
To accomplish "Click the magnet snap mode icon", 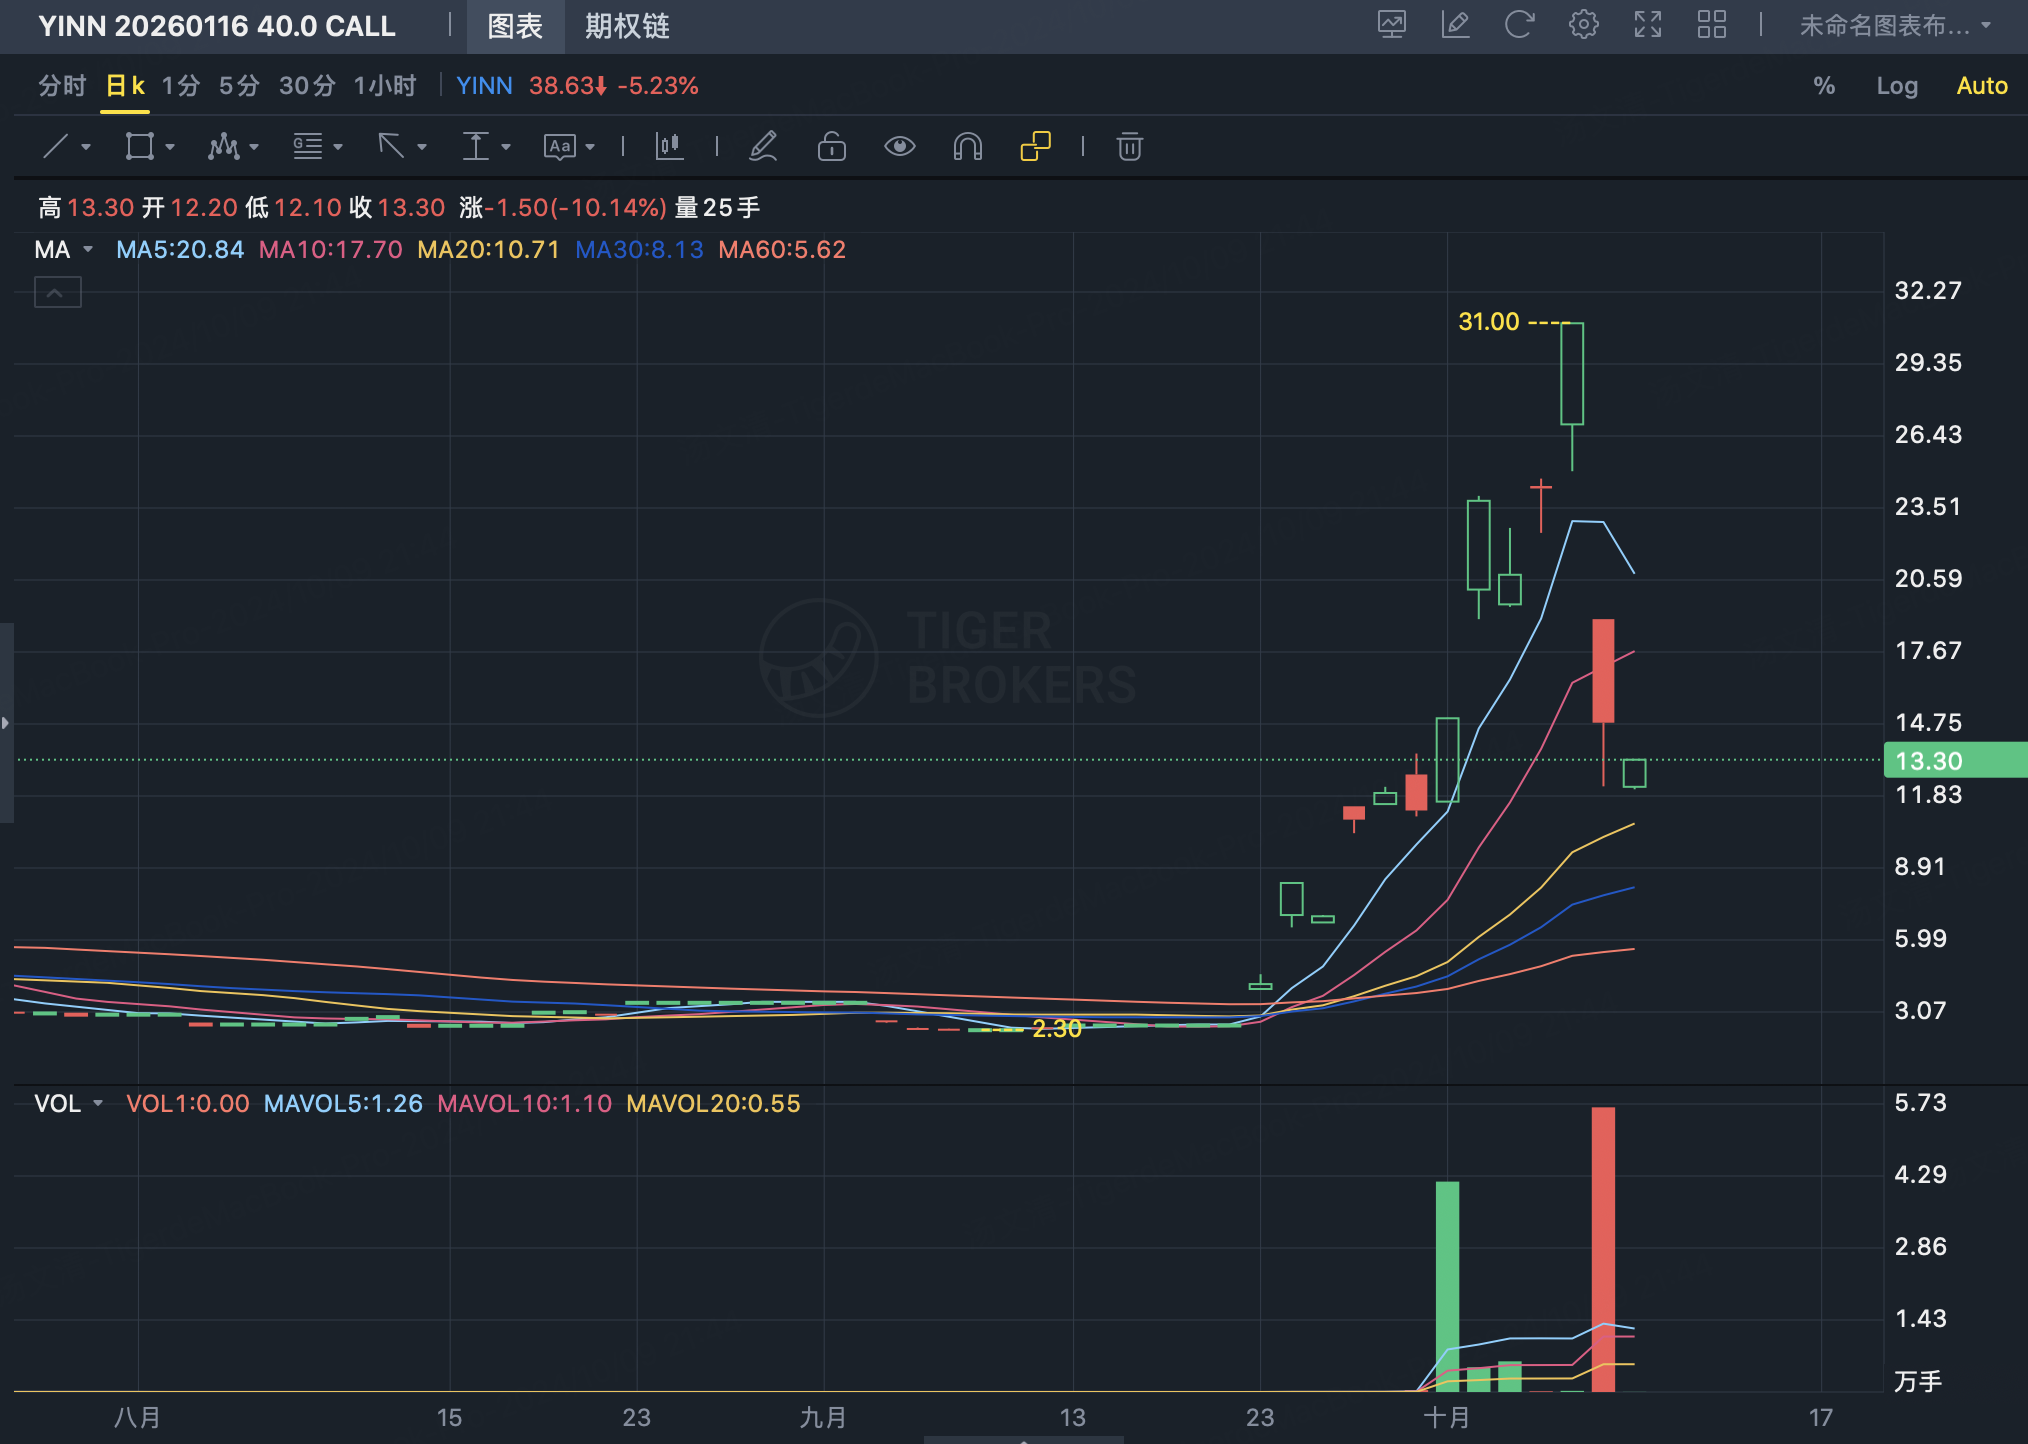I will [967, 147].
